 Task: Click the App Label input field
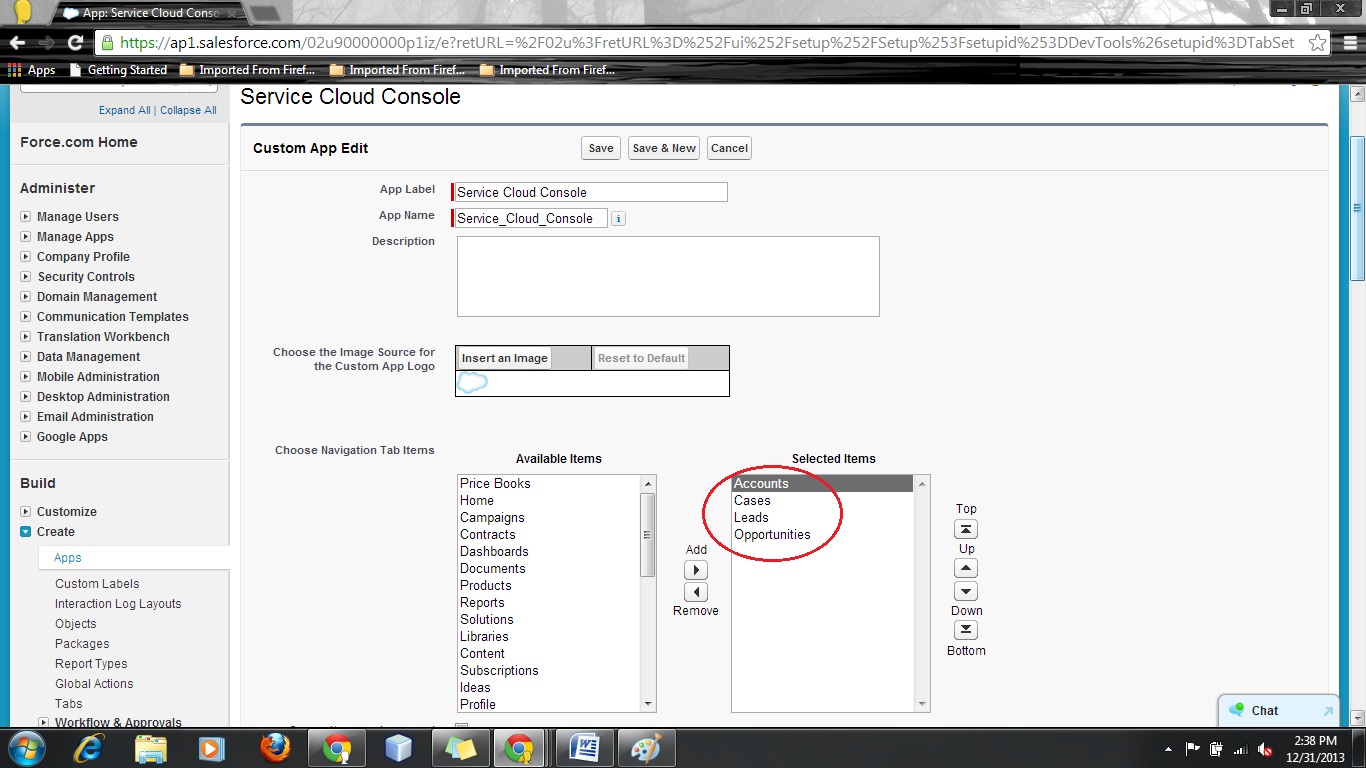tap(590, 192)
